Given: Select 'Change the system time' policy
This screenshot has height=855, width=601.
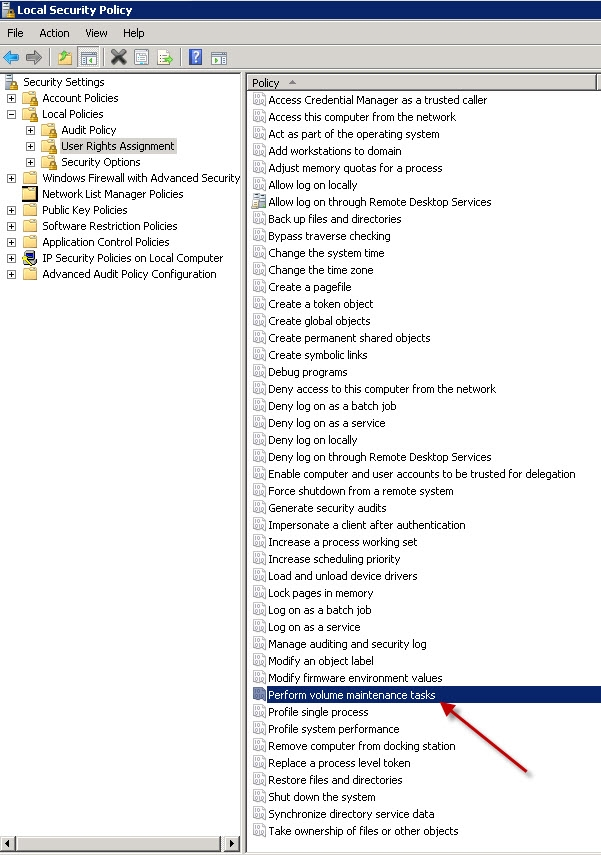Looking at the screenshot, I should pyautogui.click(x=326, y=253).
